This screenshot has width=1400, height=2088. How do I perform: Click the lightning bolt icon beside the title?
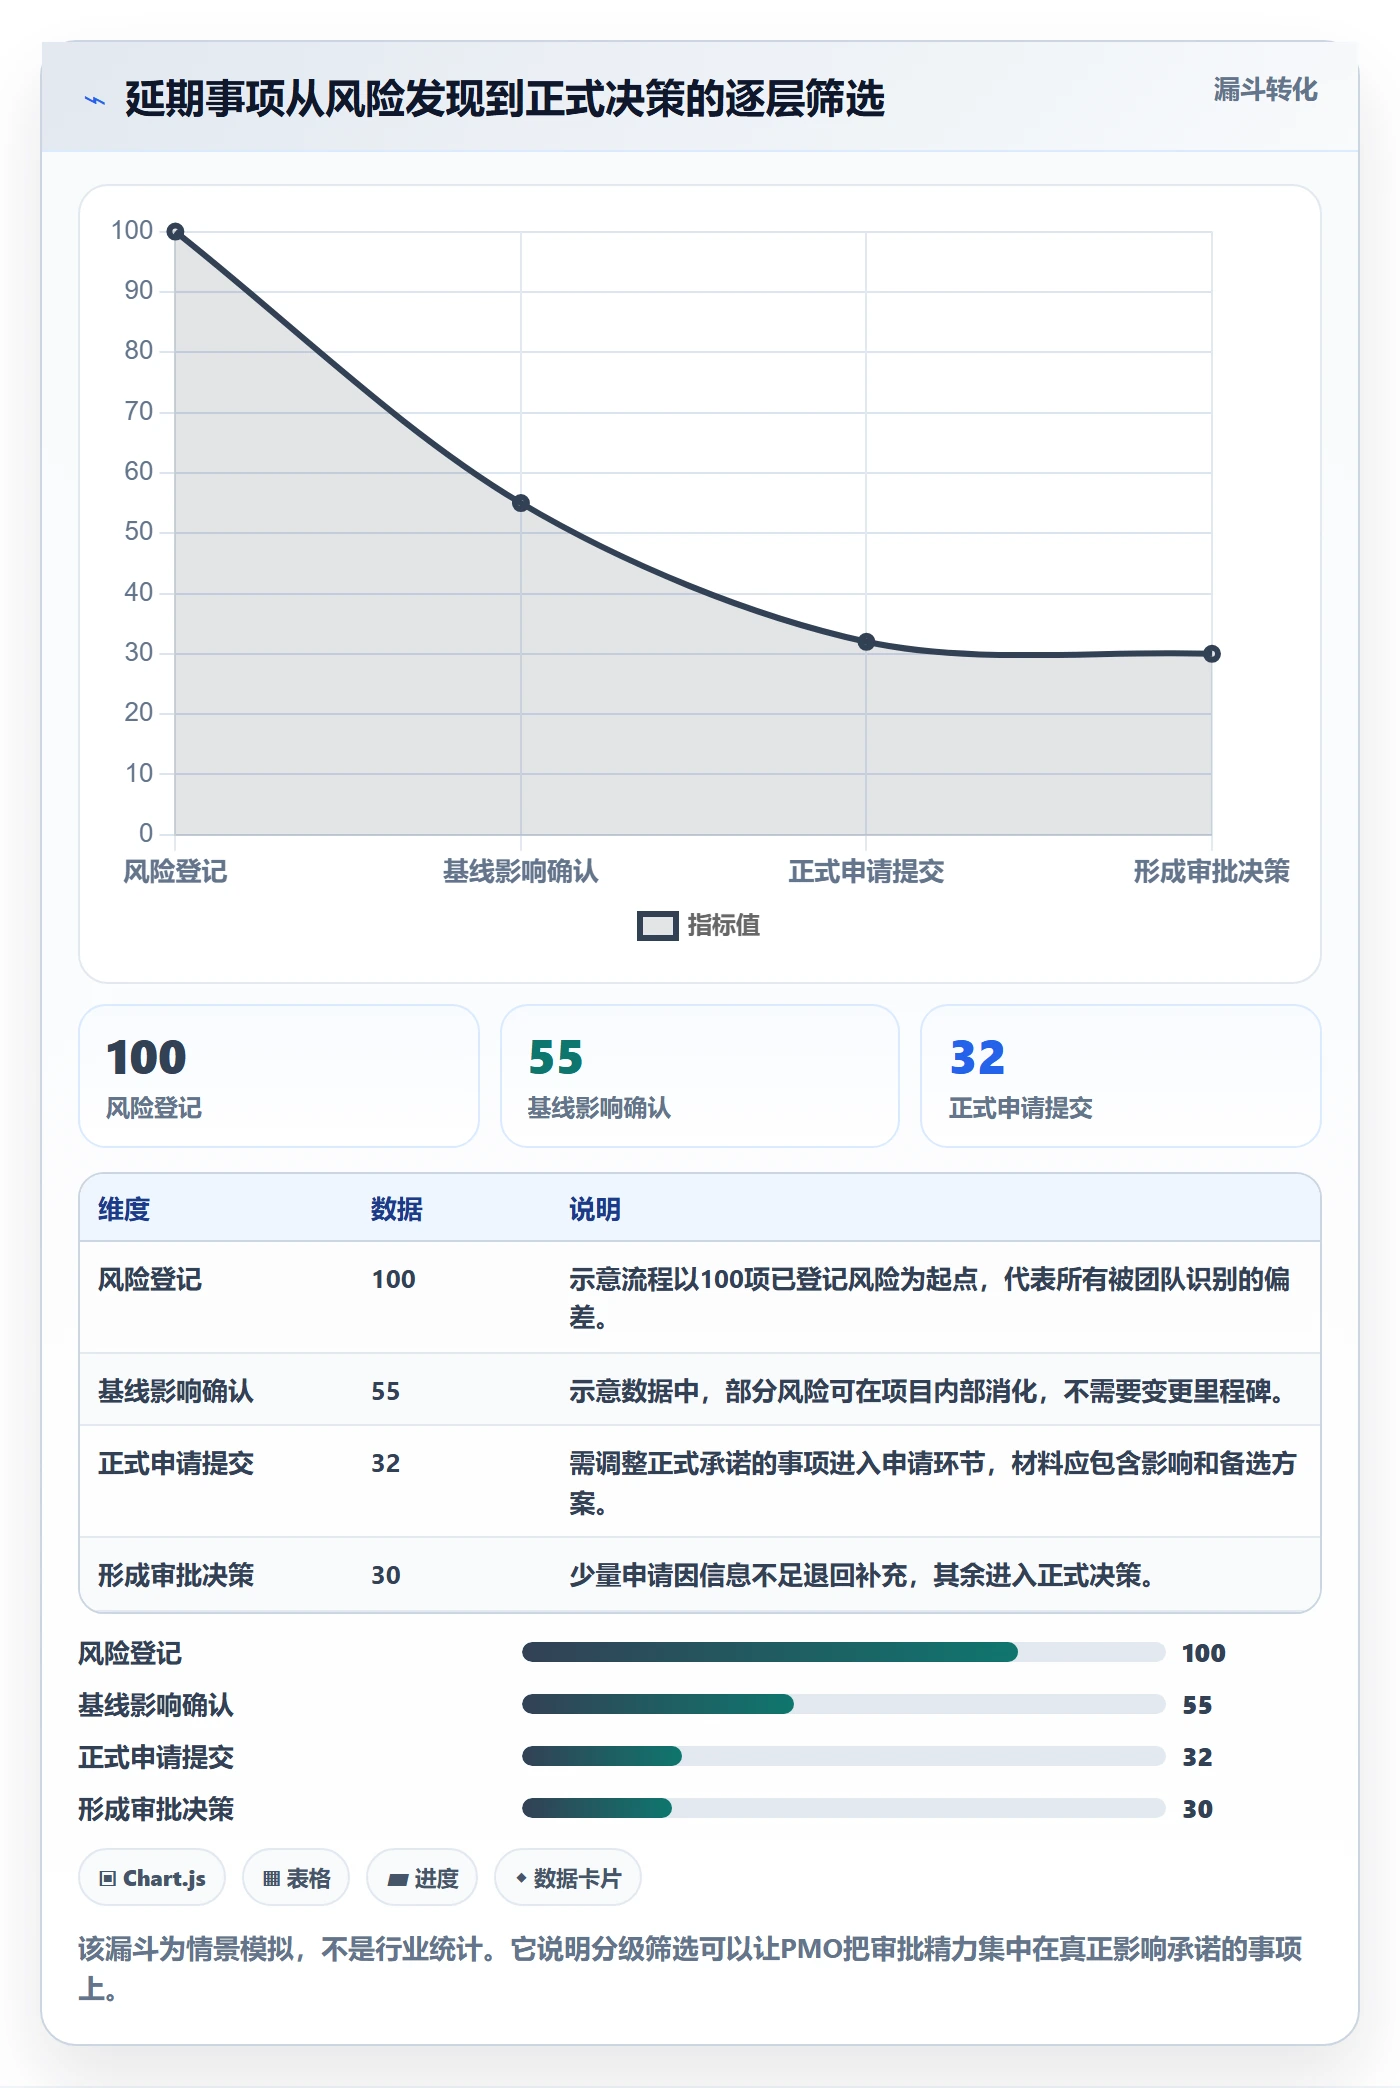click(95, 100)
